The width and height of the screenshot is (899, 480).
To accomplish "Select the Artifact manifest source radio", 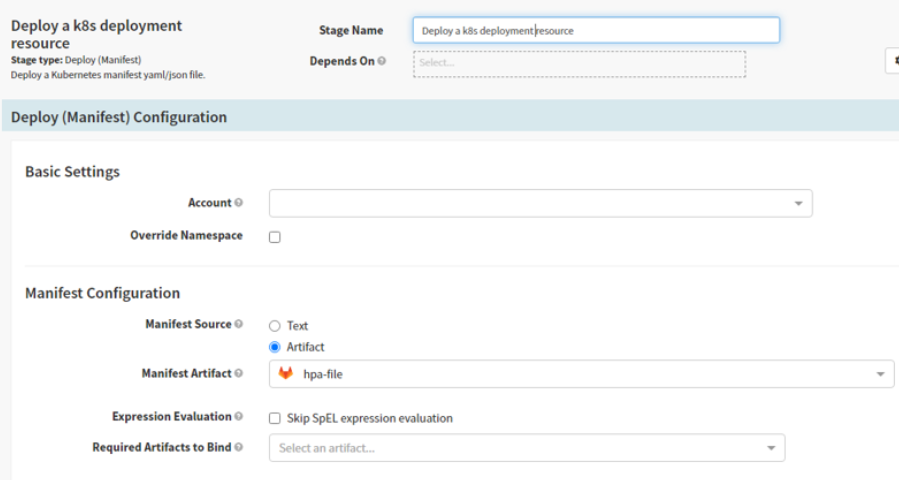I will [x=275, y=347].
